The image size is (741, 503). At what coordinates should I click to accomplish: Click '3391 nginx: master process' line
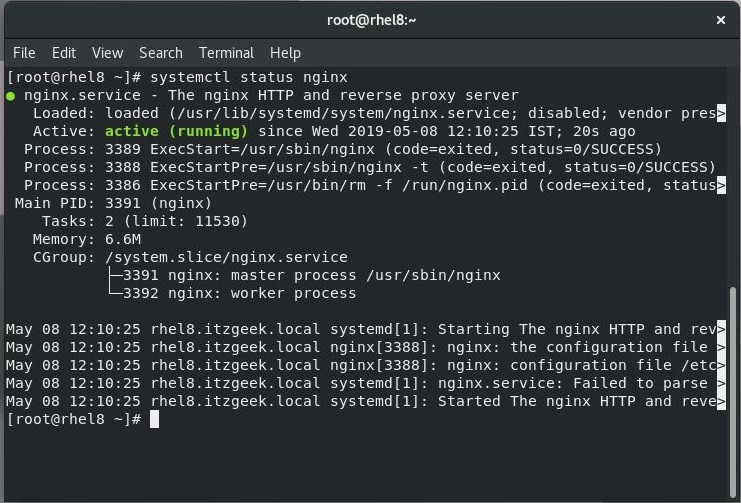point(311,276)
